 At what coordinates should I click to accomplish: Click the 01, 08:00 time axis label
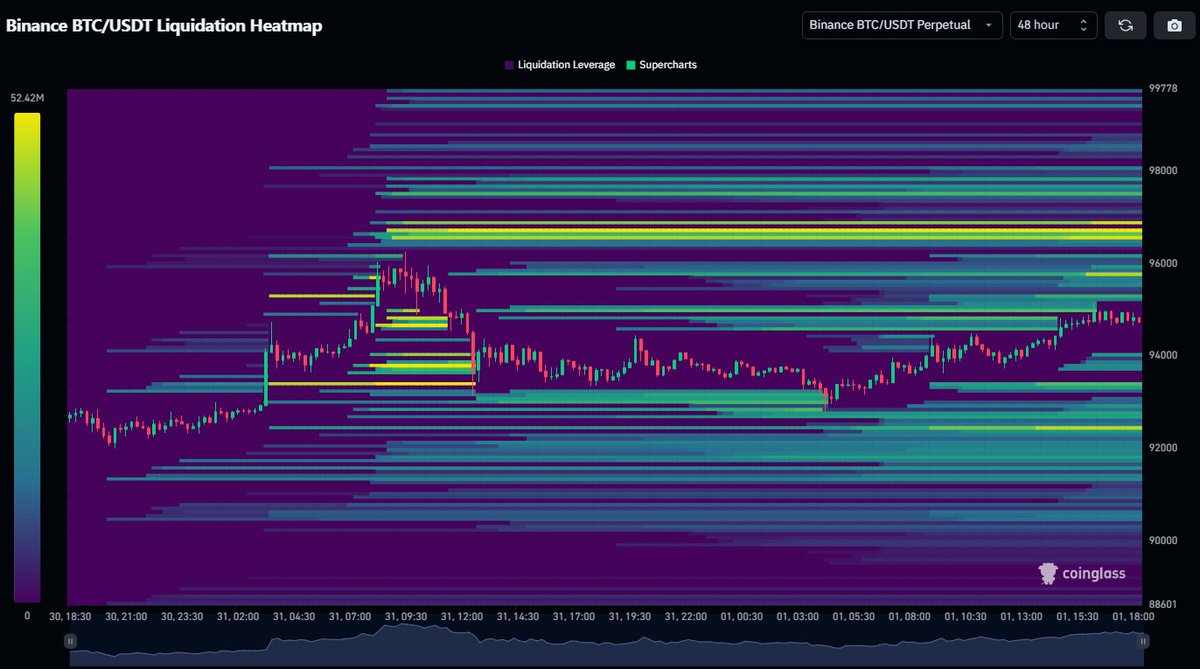point(909,616)
